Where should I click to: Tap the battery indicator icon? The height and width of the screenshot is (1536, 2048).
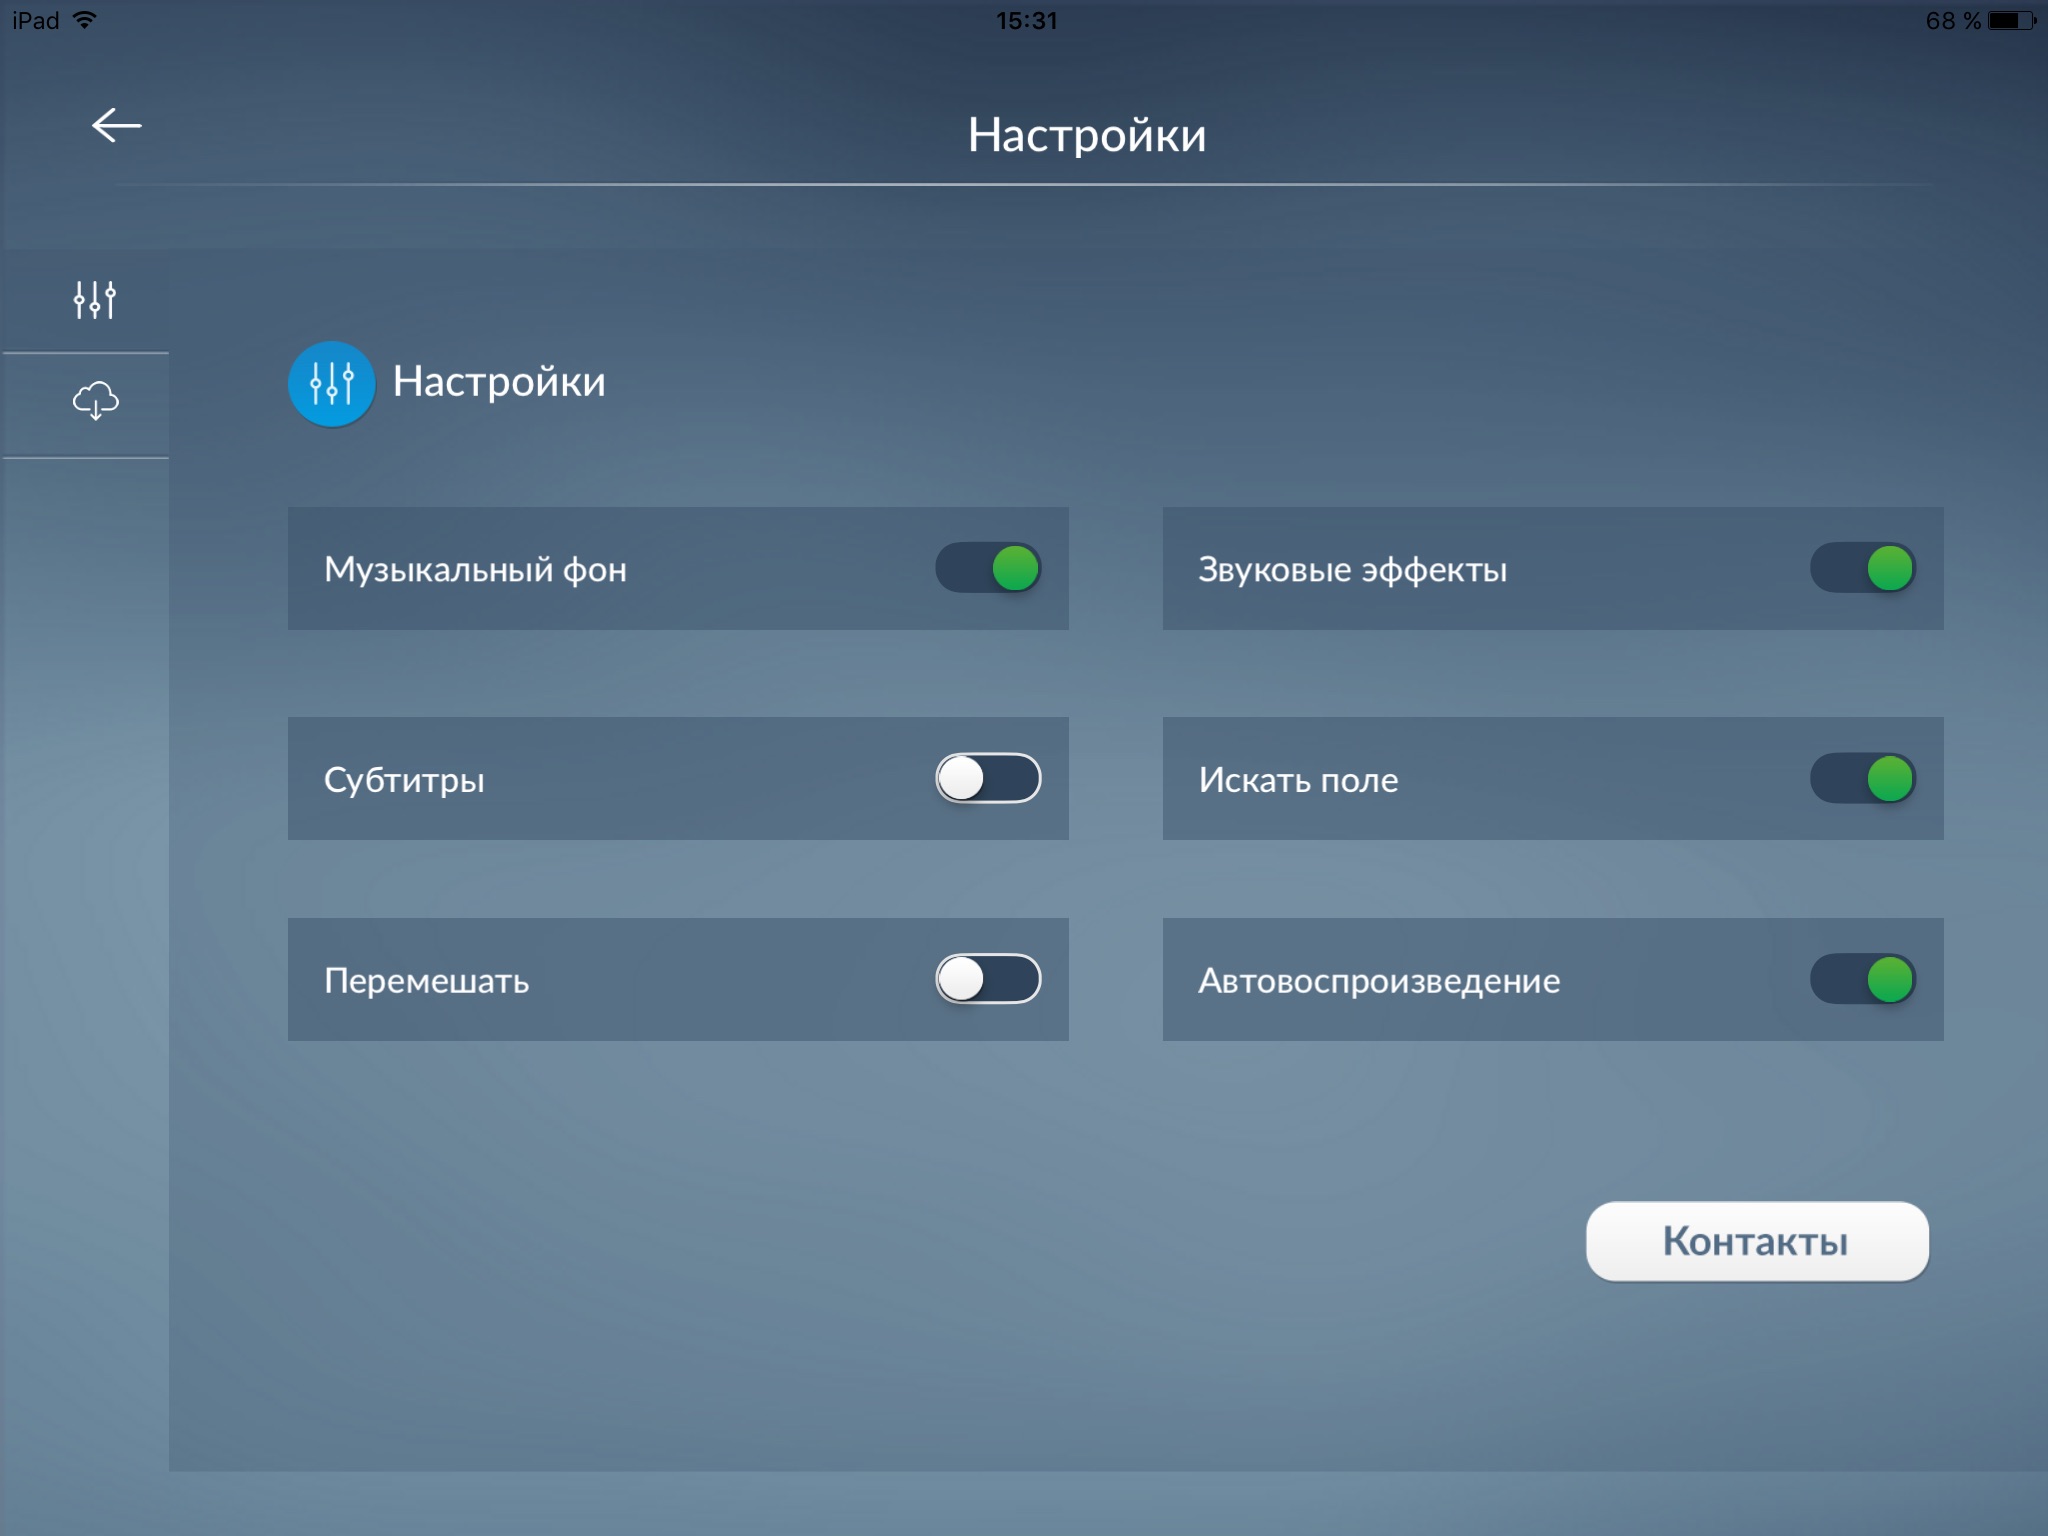(x=2010, y=20)
